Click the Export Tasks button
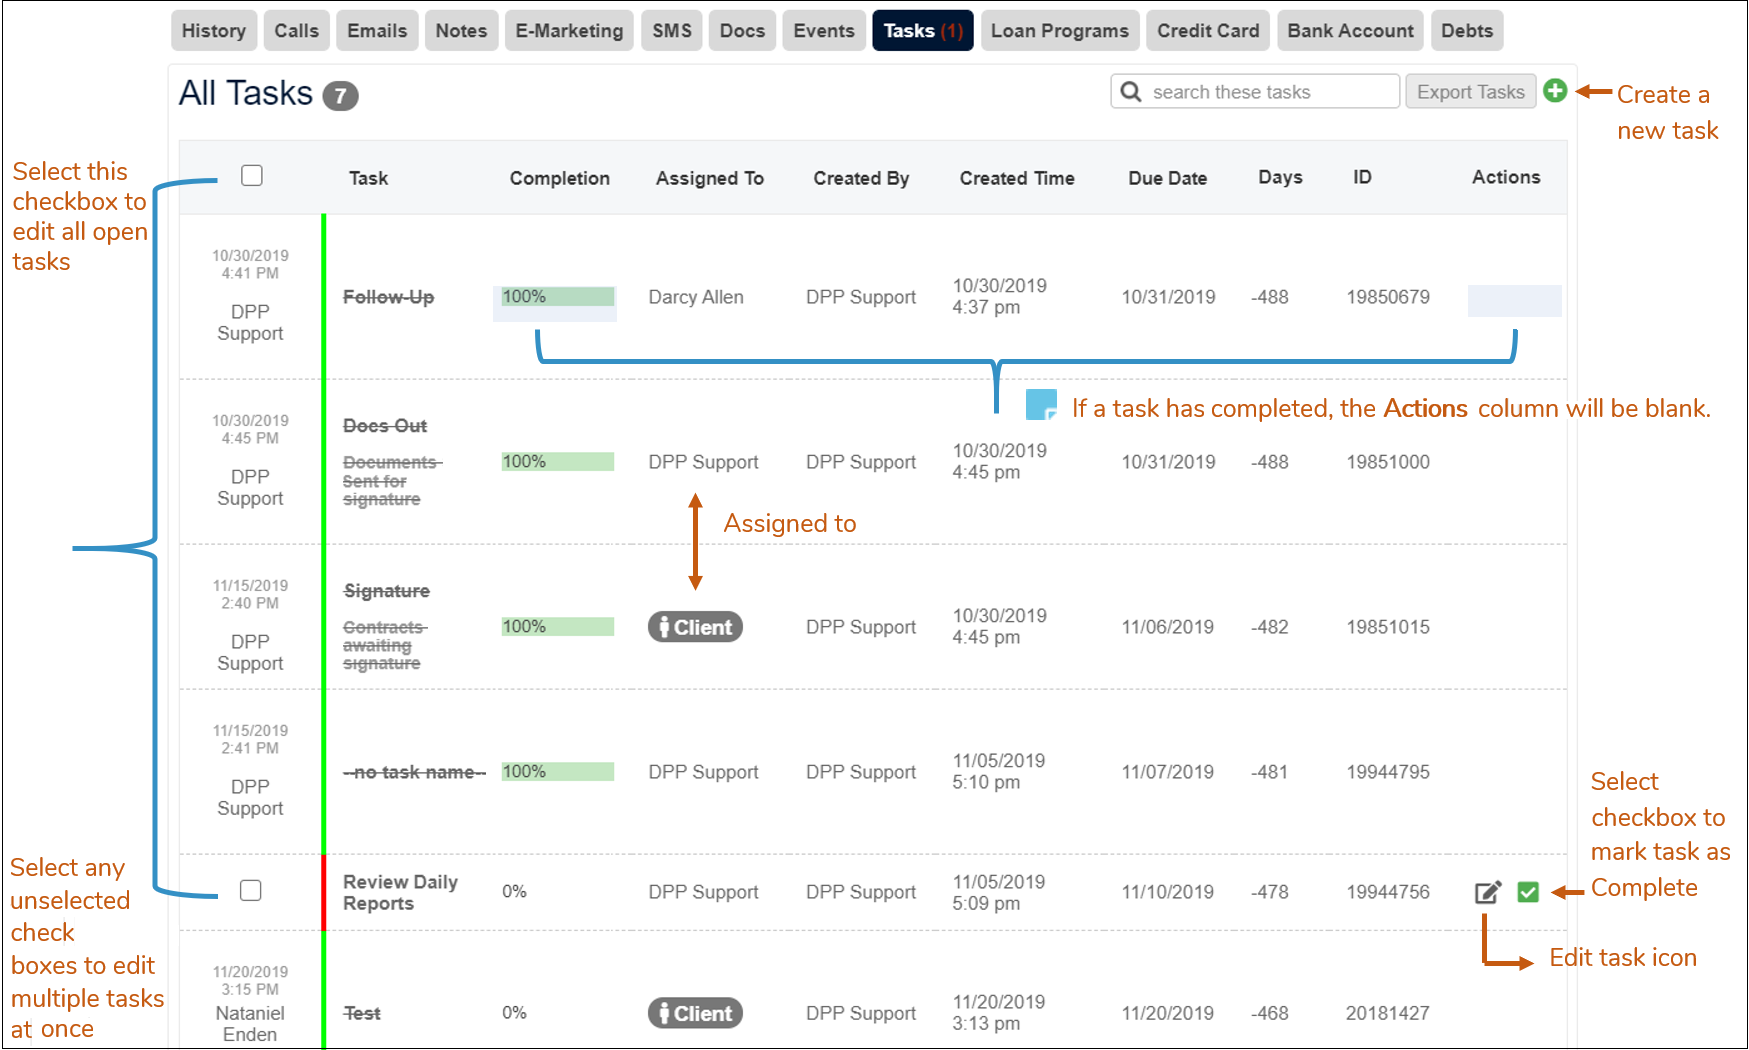Viewport: 1749px width, 1050px height. click(x=1470, y=91)
